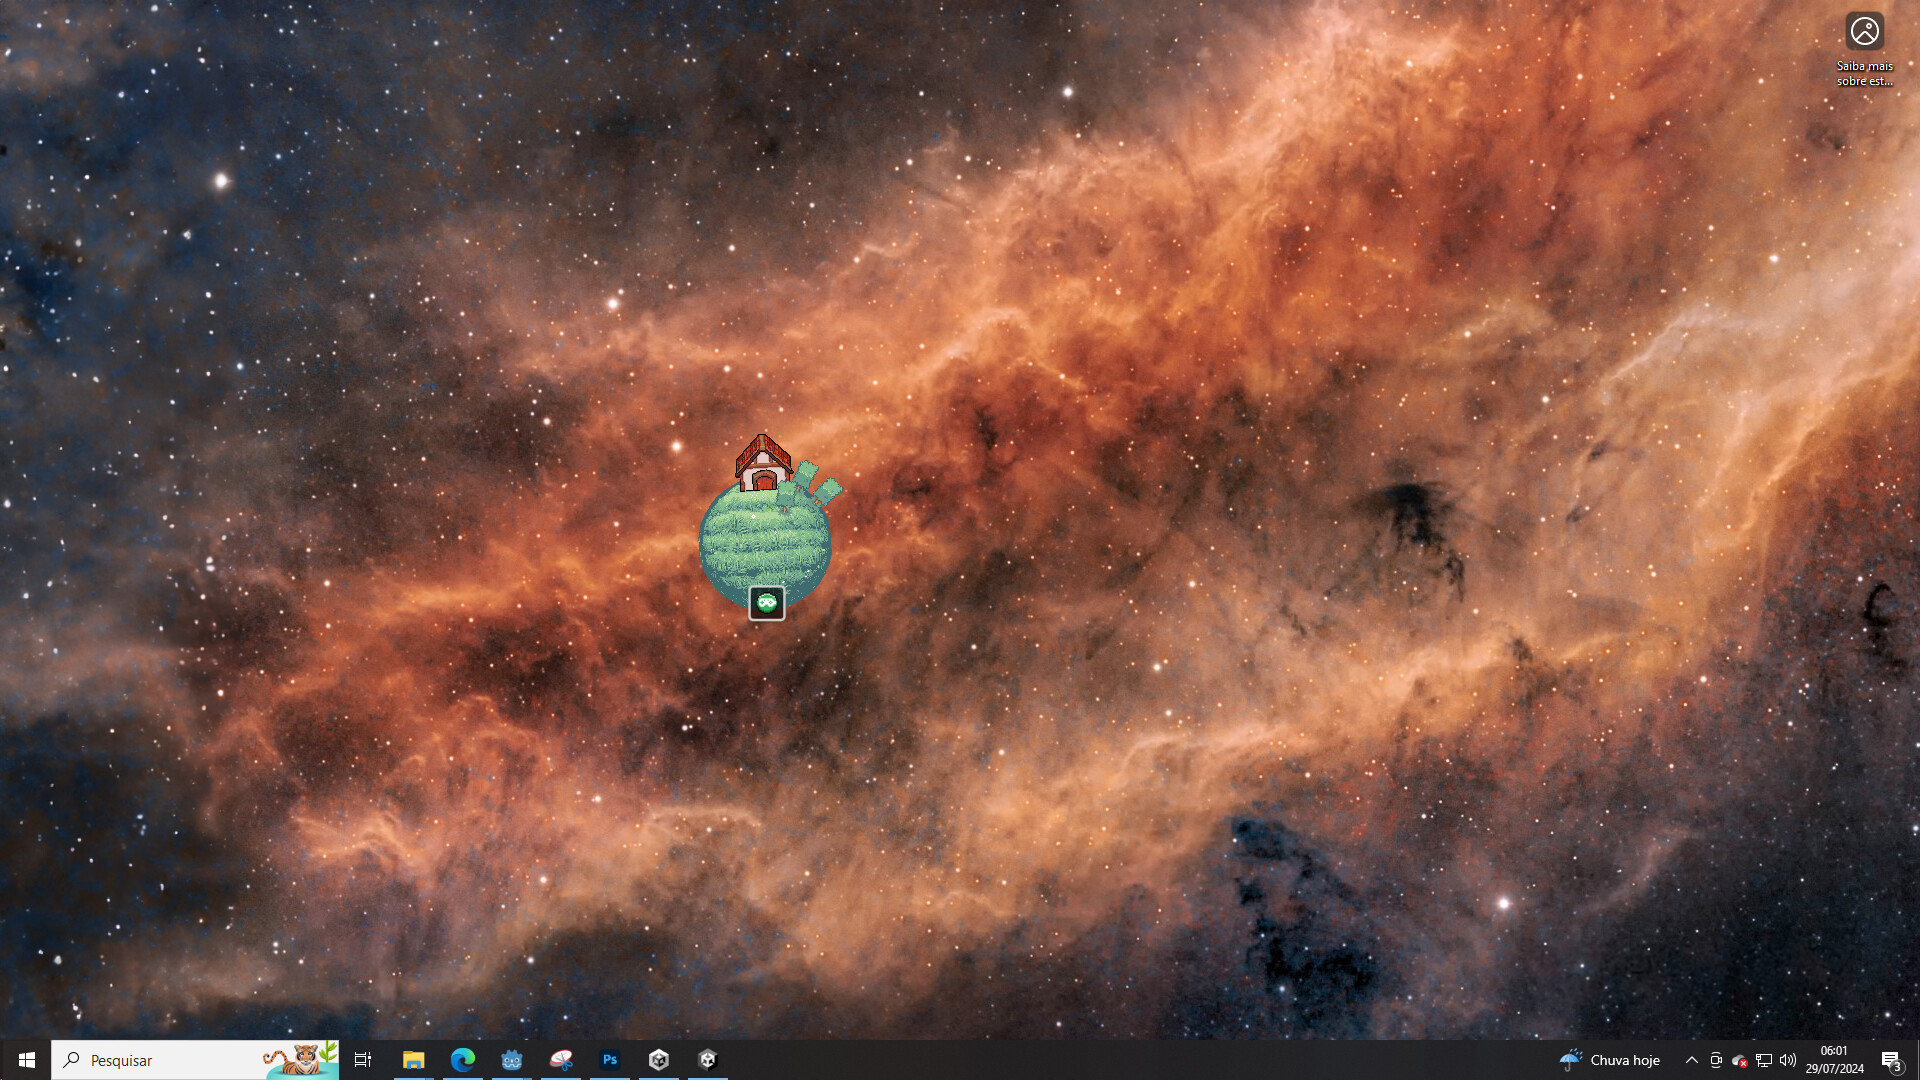This screenshot has height=1080, width=1920.
Task: Open Task View from the taskbar
Action: click(363, 1060)
